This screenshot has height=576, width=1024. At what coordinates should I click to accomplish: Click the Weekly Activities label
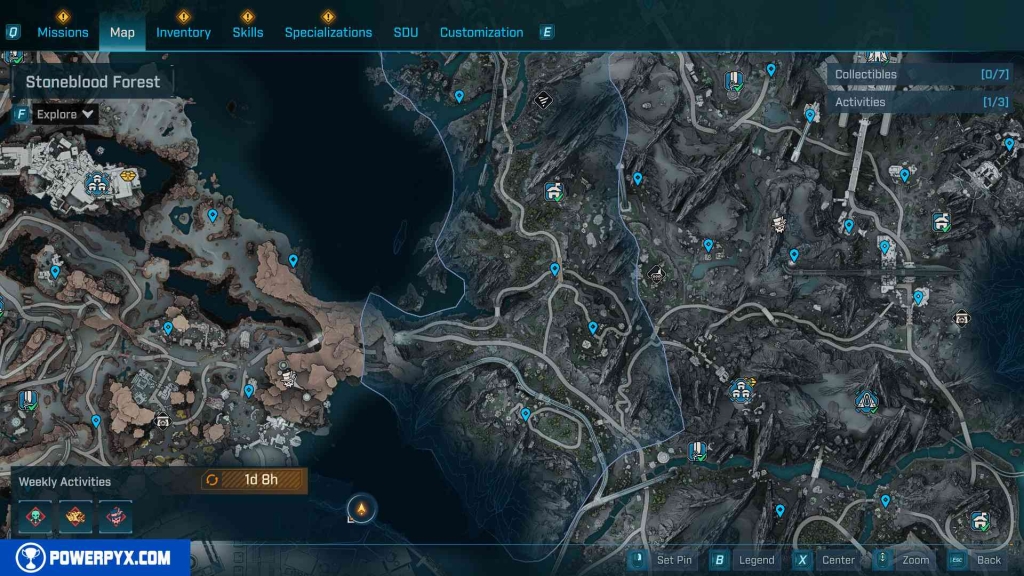tap(65, 482)
